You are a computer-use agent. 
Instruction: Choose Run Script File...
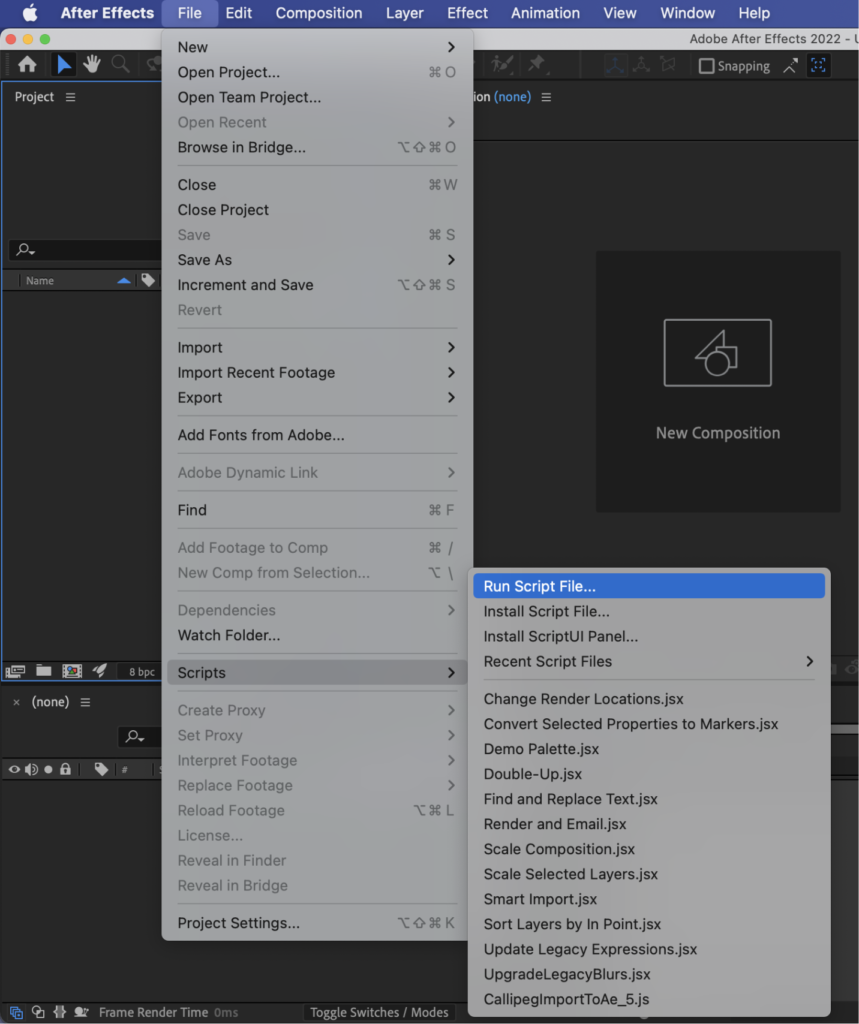[x=649, y=586]
